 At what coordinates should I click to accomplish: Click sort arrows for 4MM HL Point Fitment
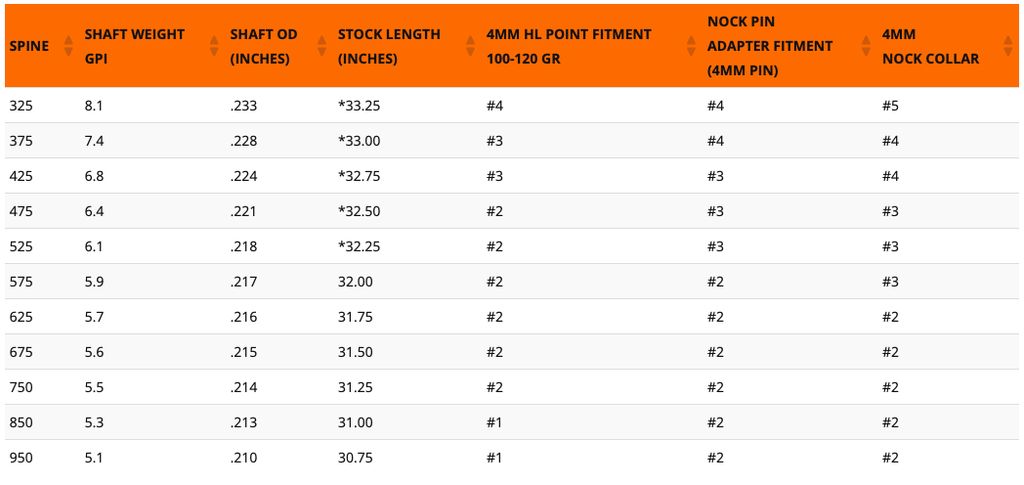coord(691,46)
